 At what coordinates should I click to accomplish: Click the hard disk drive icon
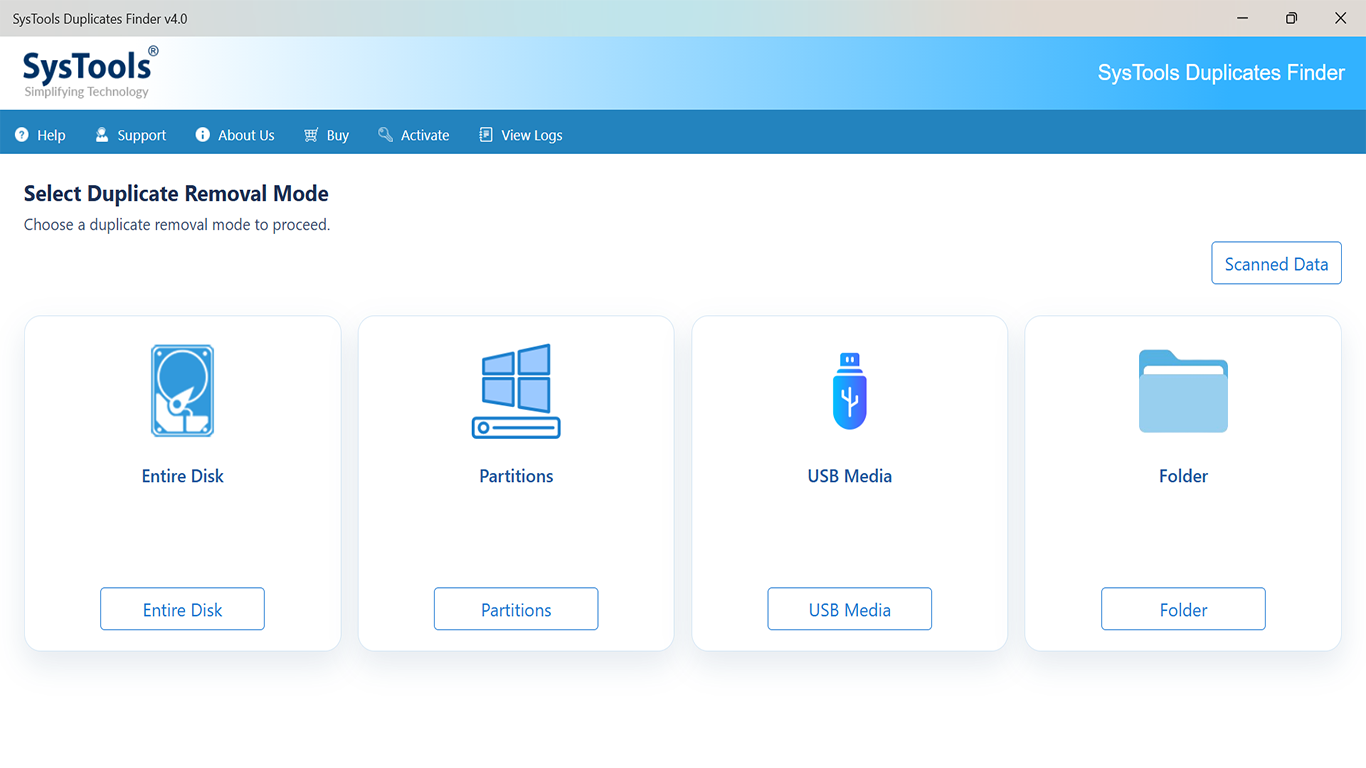pyautogui.click(x=182, y=391)
